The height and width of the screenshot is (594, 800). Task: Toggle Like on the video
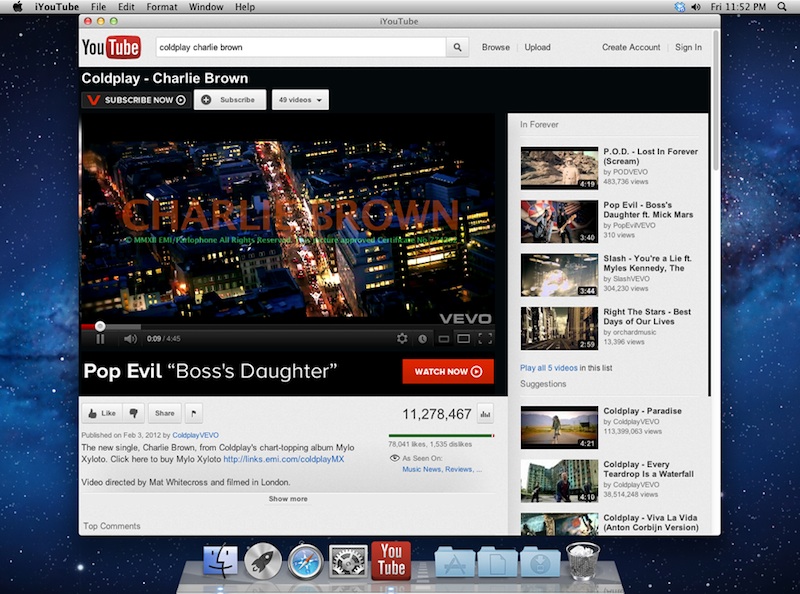(x=102, y=413)
